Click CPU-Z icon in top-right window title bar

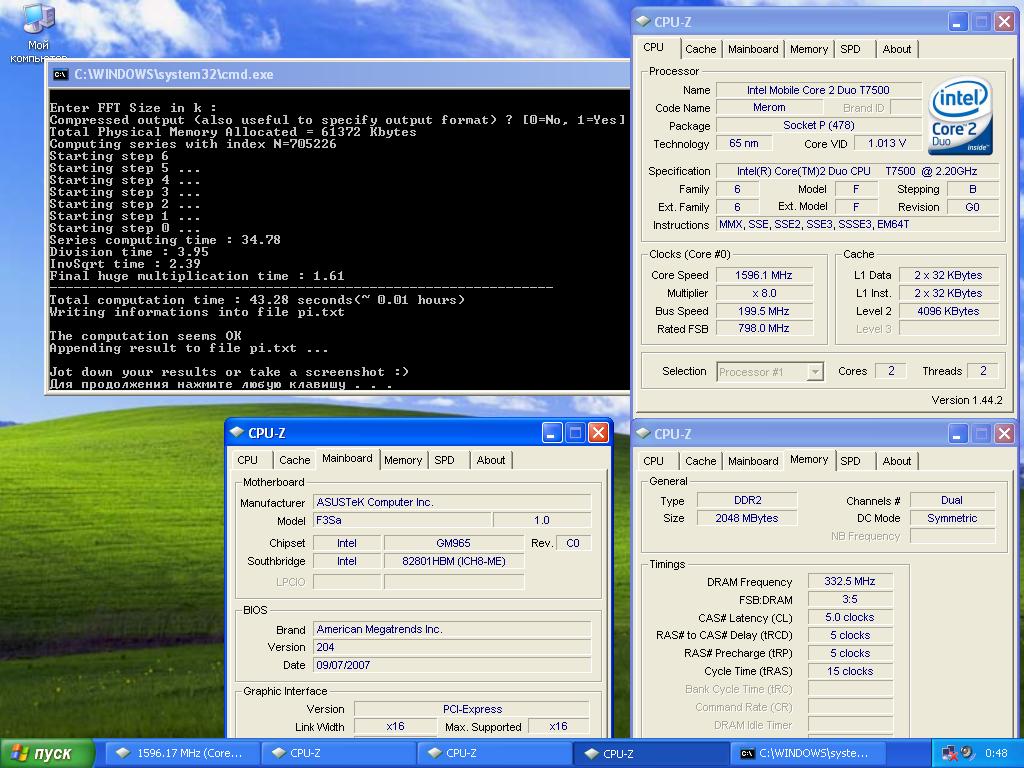[x=643, y=22]
